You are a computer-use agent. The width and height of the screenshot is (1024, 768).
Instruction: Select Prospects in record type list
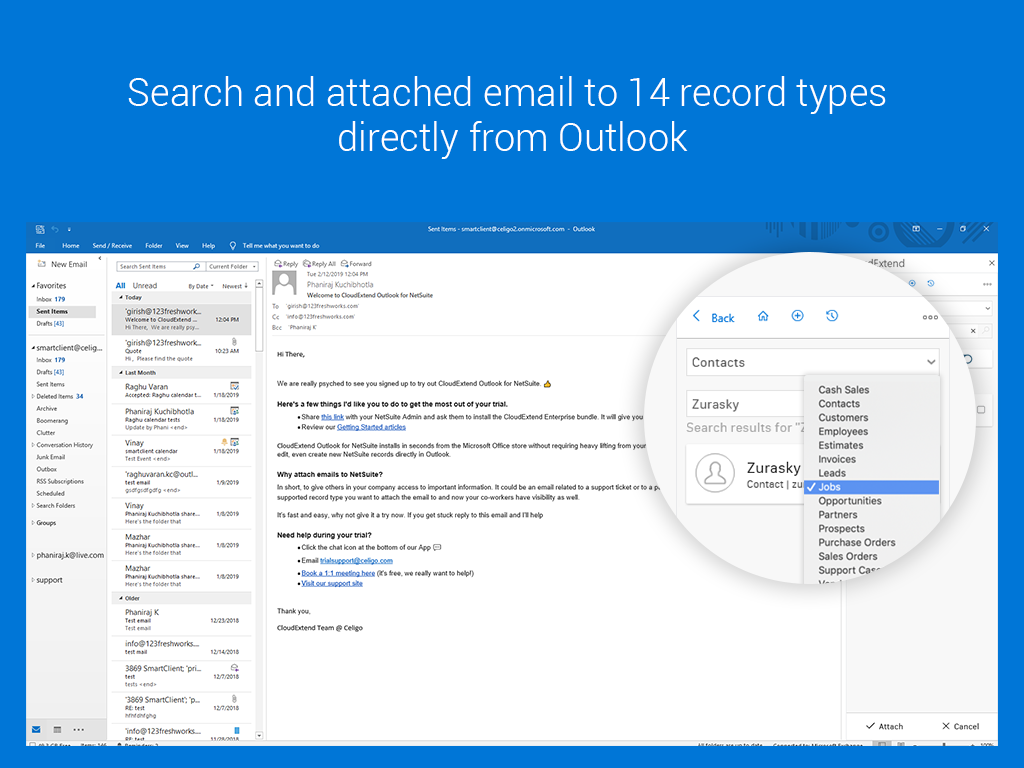click(841, 528)
